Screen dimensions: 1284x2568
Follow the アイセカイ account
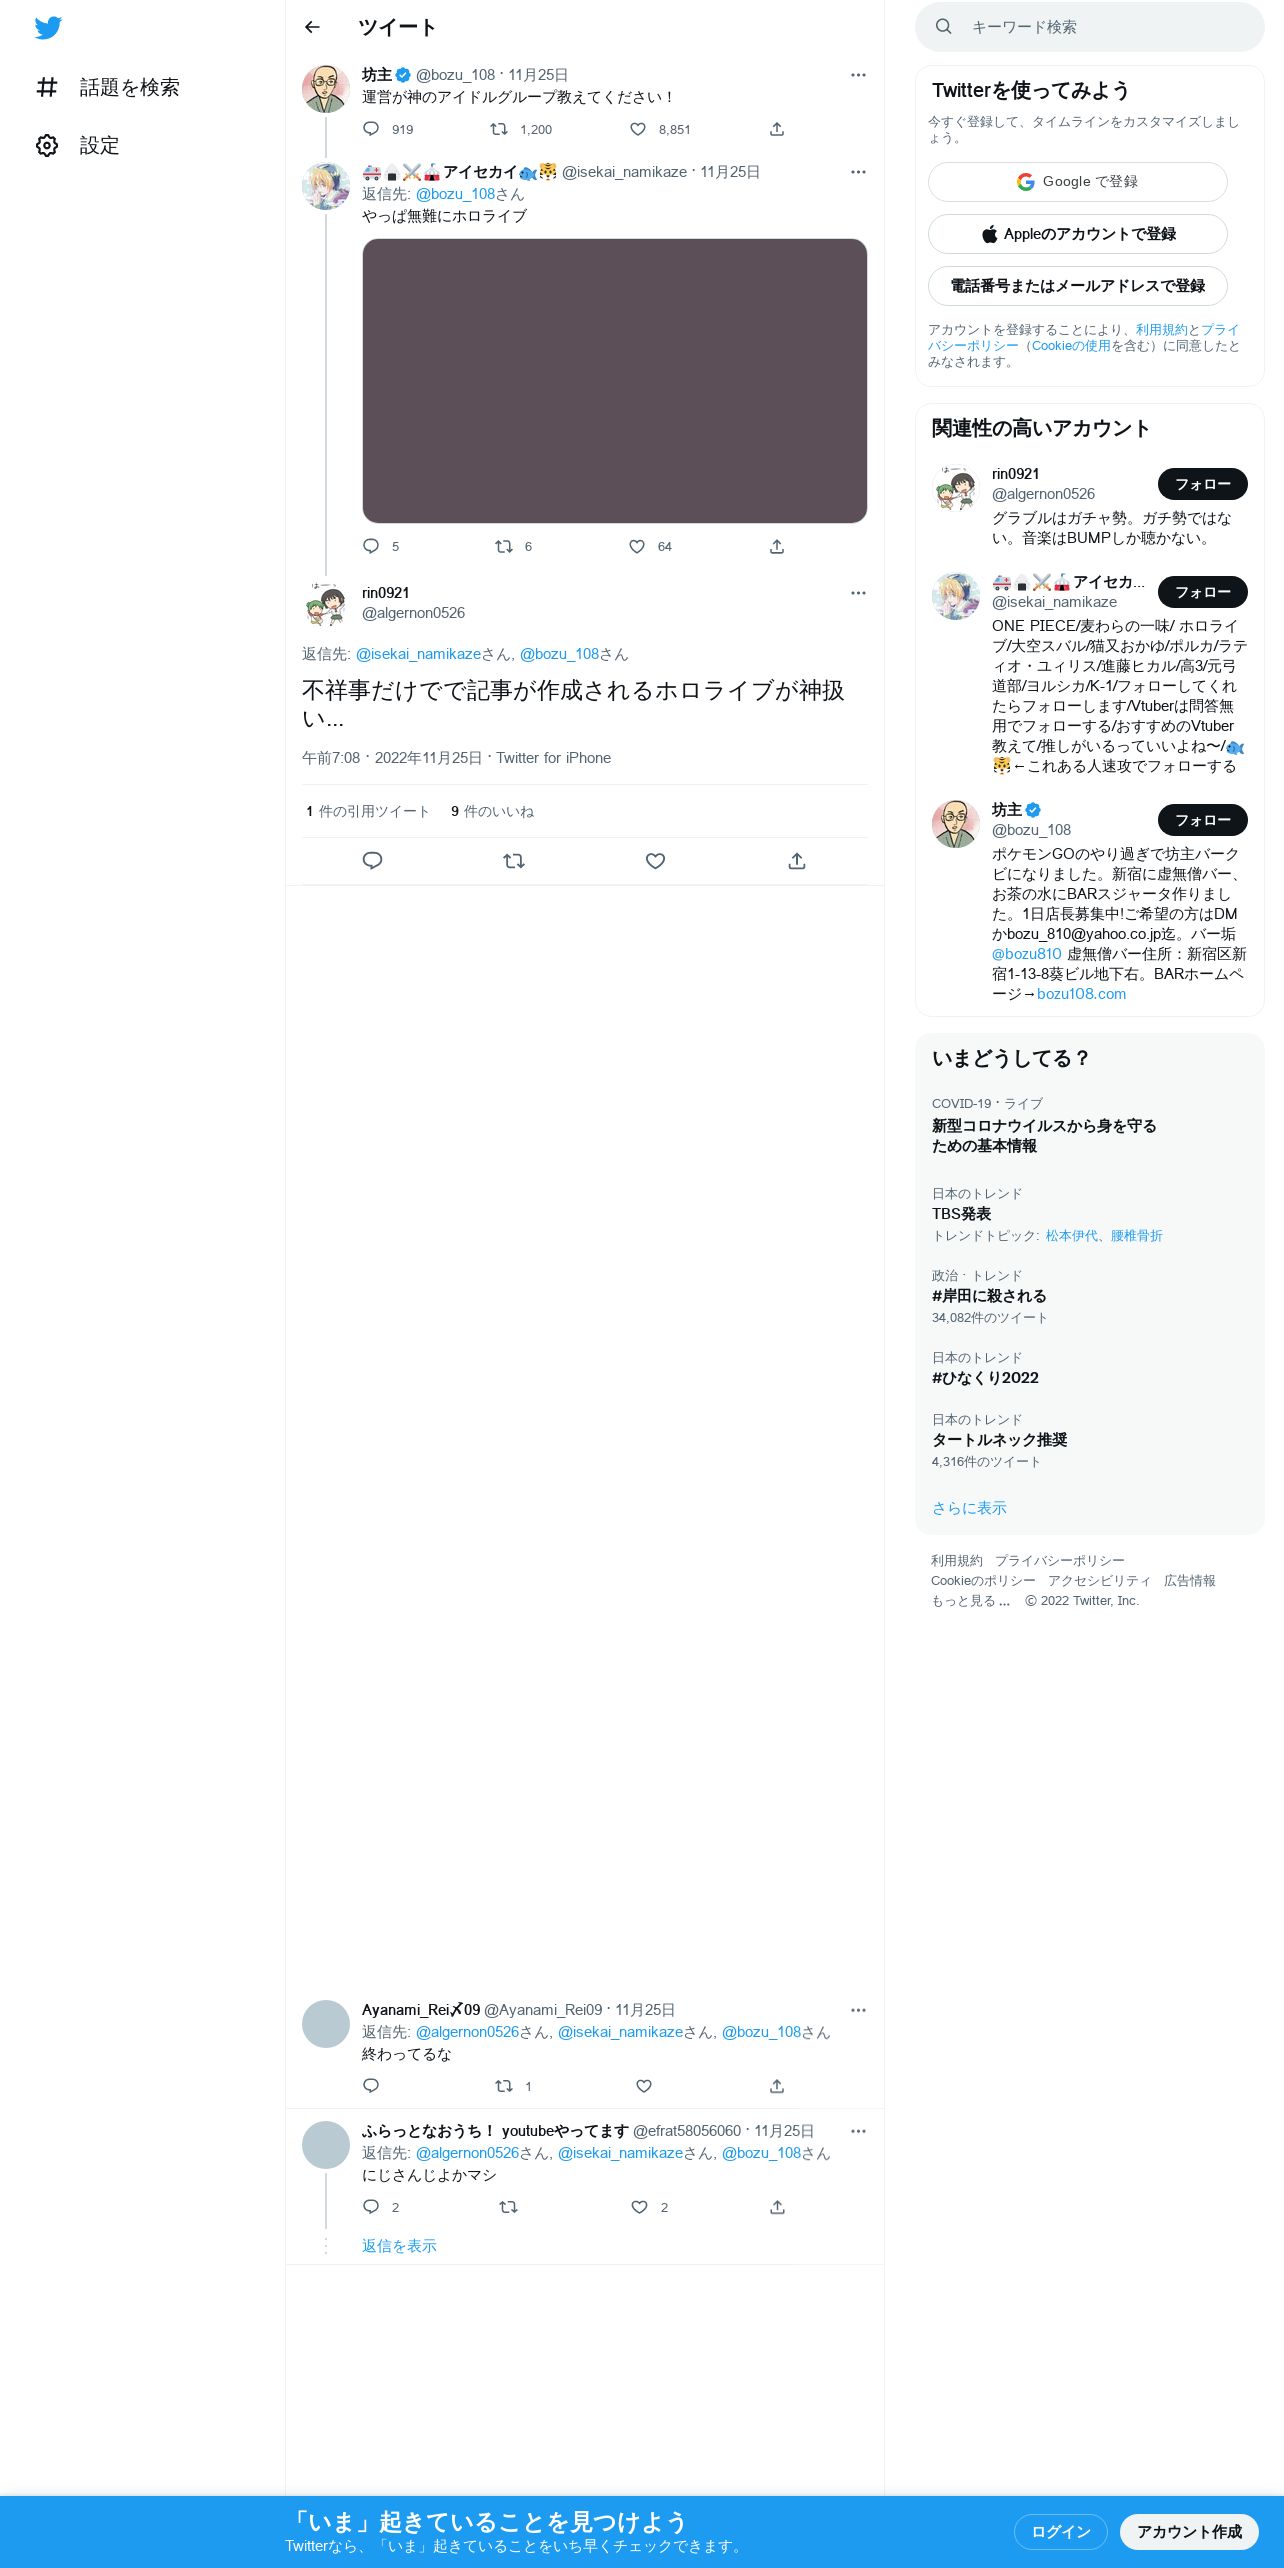1202,592
